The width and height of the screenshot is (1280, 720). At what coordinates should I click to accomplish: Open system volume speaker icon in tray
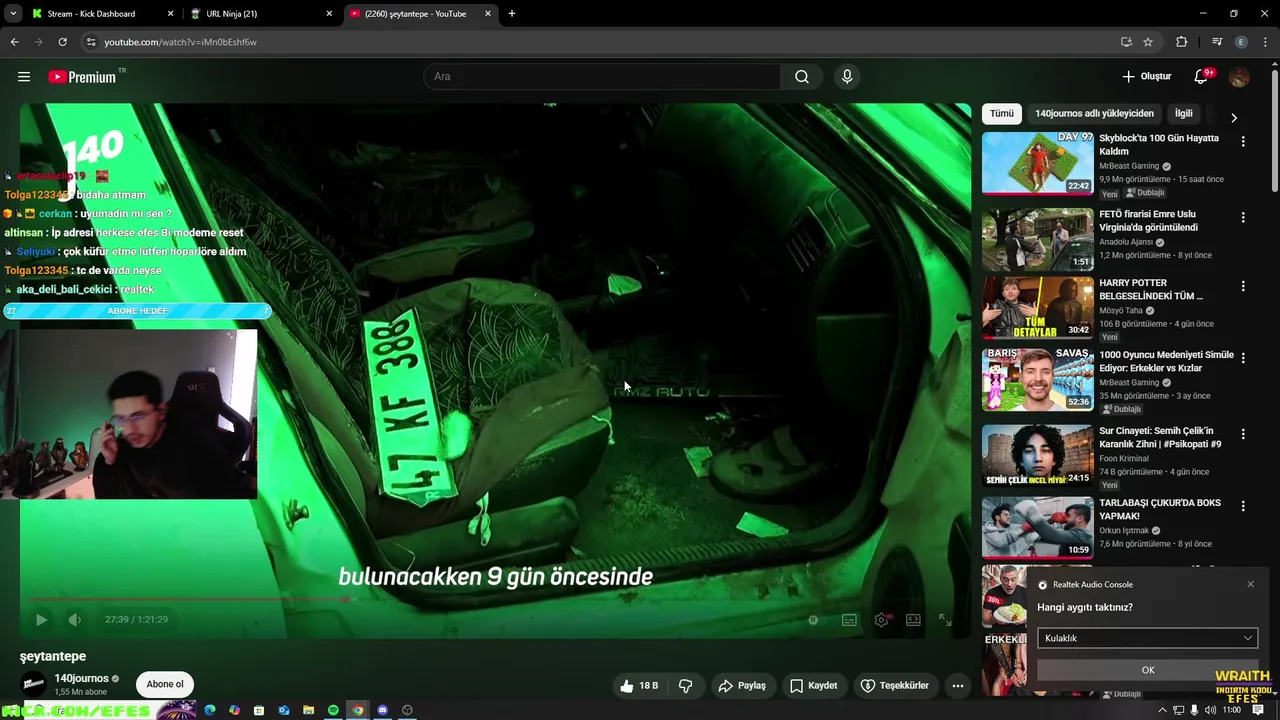click(x=1211, y=710)
